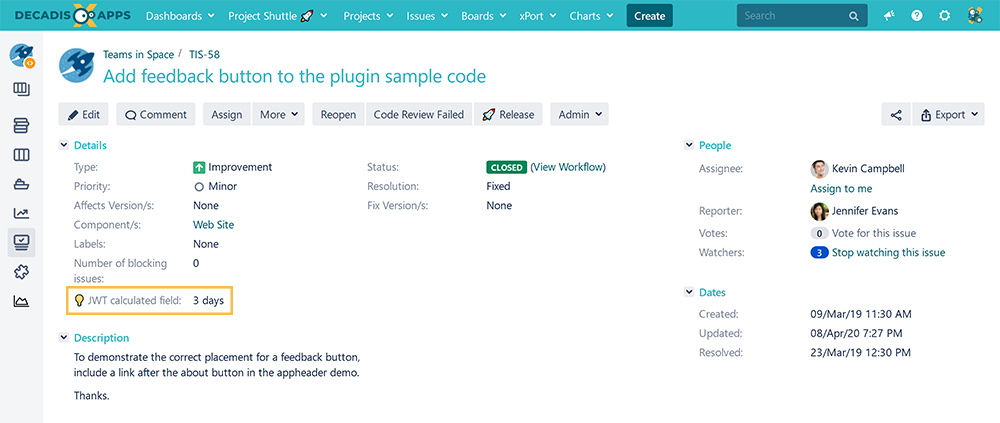Collapse the Dates section
Screen dimensions: 1000x423
[x=689, y=292]
